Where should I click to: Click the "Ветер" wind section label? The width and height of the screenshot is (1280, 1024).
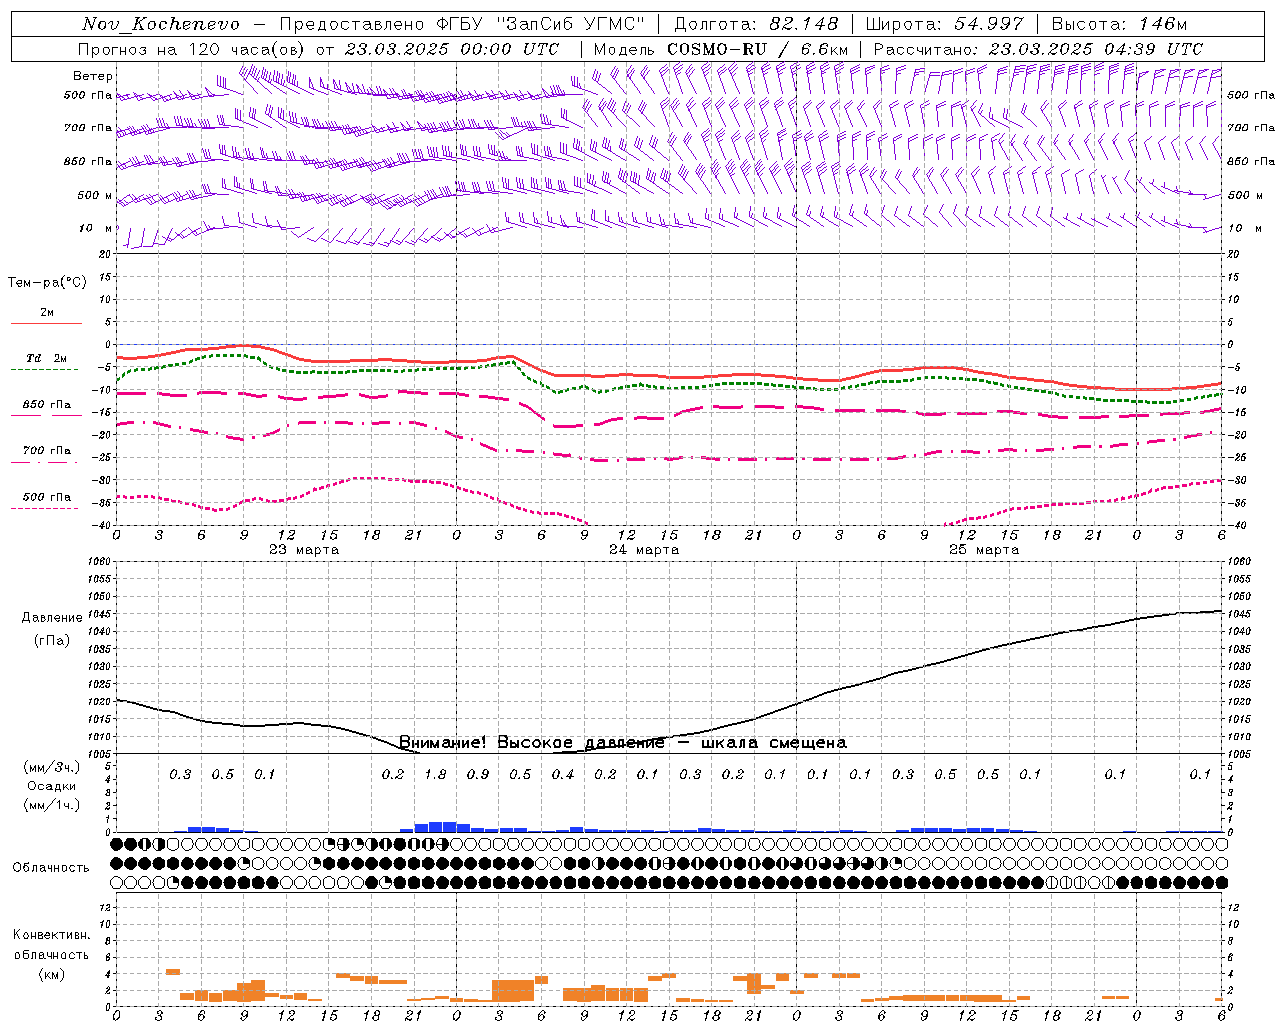93,76
